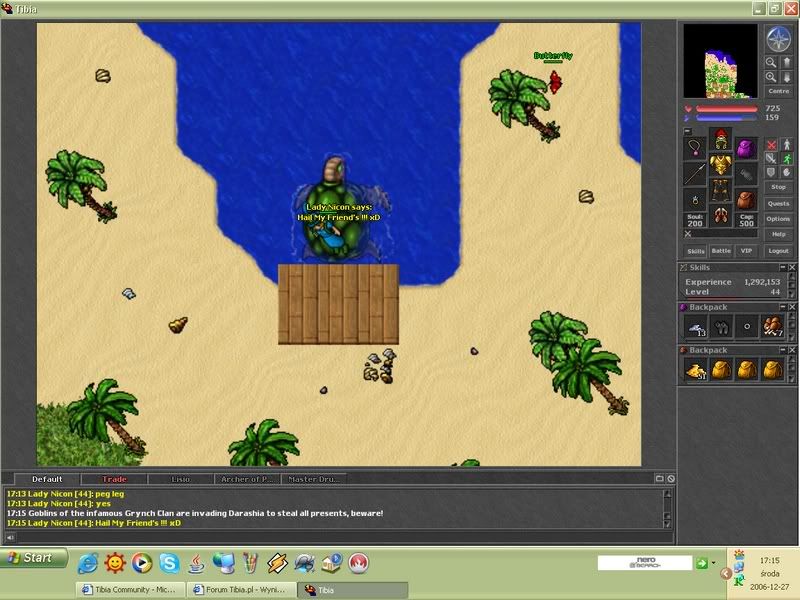800x600 pixels.
Task: Open the Options dialog
Action: coord(779,219)
